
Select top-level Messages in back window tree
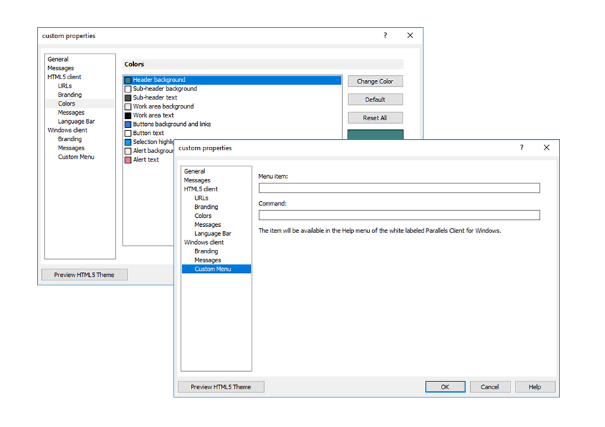pyautogui.click(x=61, y=68)
